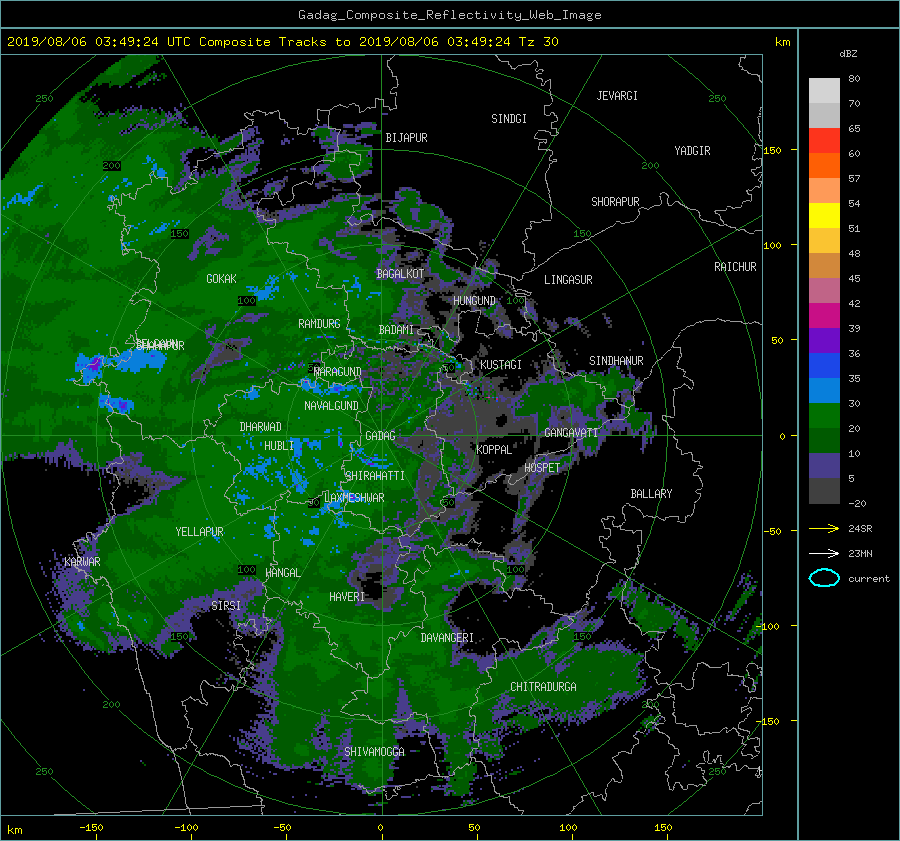Click the NARAGUND city label
The height and width of the screenshot is (841, 900).
point(338,372)
